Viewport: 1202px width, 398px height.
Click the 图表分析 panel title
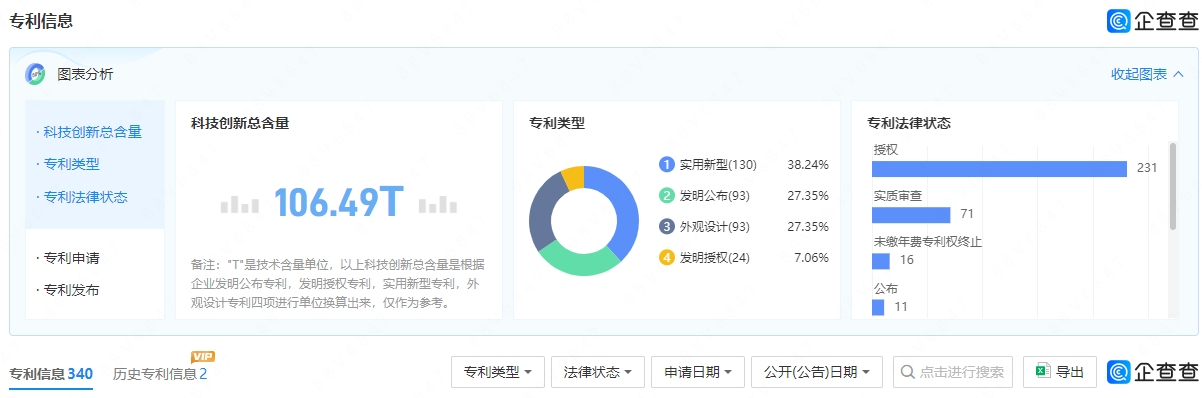[85, 74]
